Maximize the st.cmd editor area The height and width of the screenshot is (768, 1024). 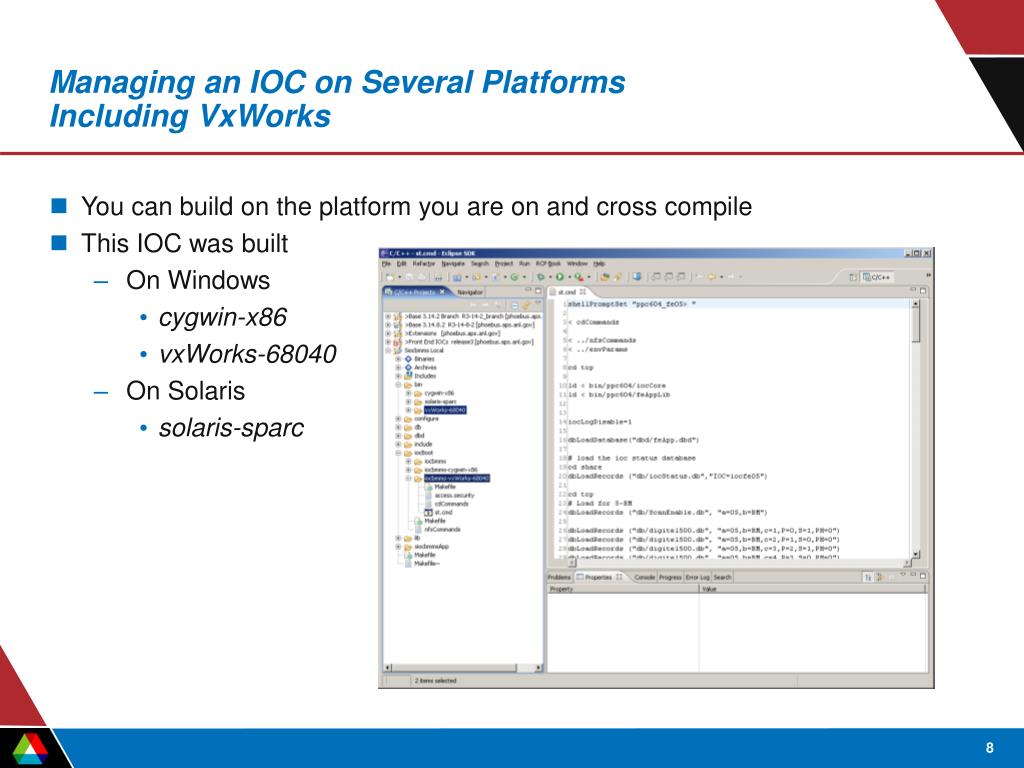pyautogui.click(x=923, y=291)
